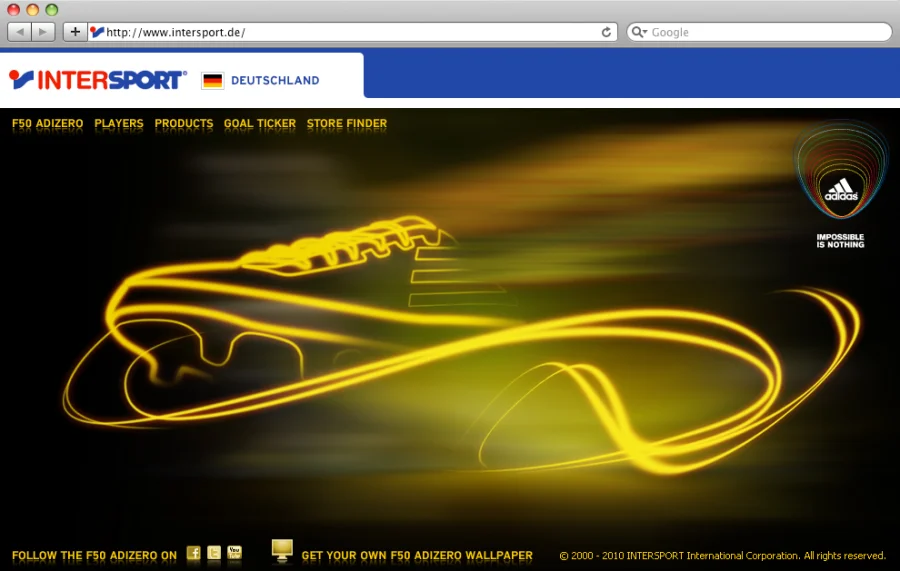Click the Intersport logo

tap(97, 80)
